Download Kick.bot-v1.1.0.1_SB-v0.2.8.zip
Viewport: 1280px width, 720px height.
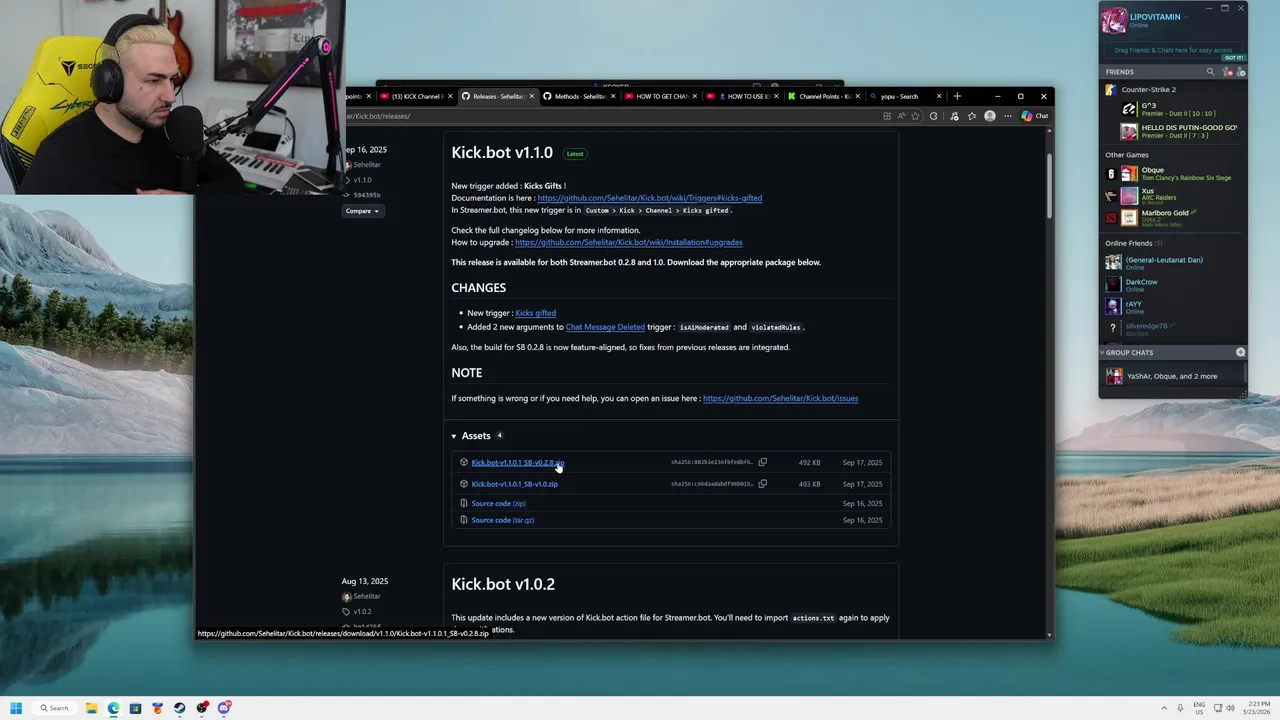pos(518,463)
